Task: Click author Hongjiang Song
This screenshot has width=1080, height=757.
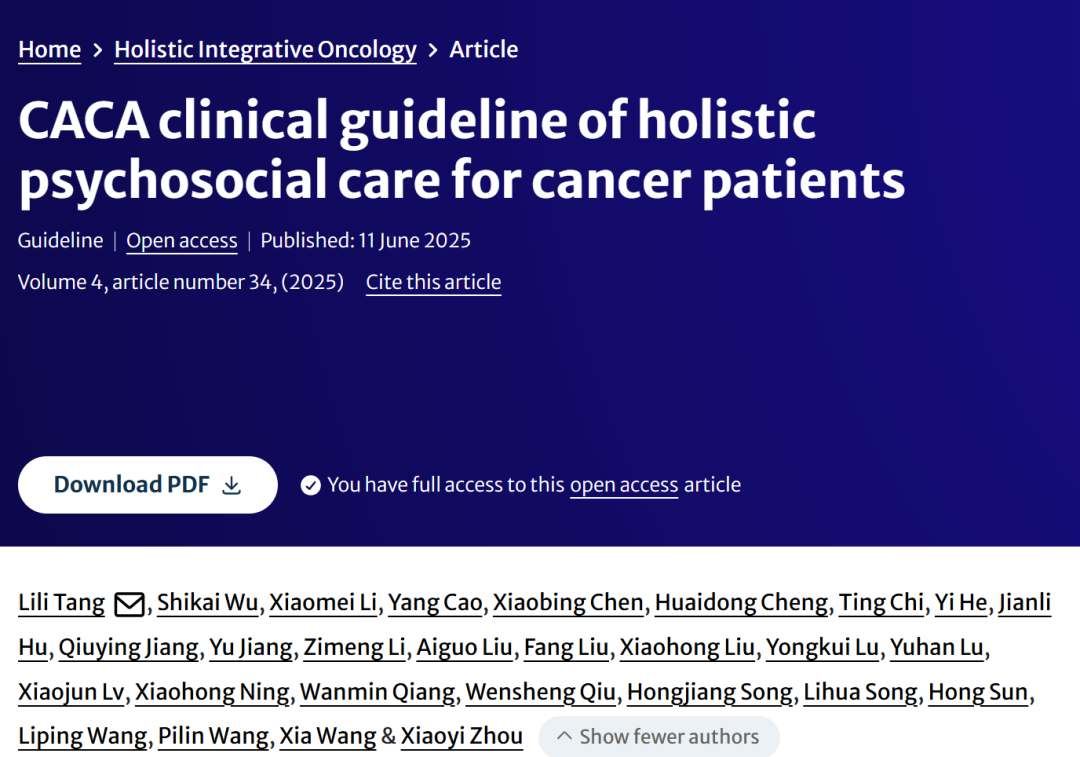Action: point(709,692)
